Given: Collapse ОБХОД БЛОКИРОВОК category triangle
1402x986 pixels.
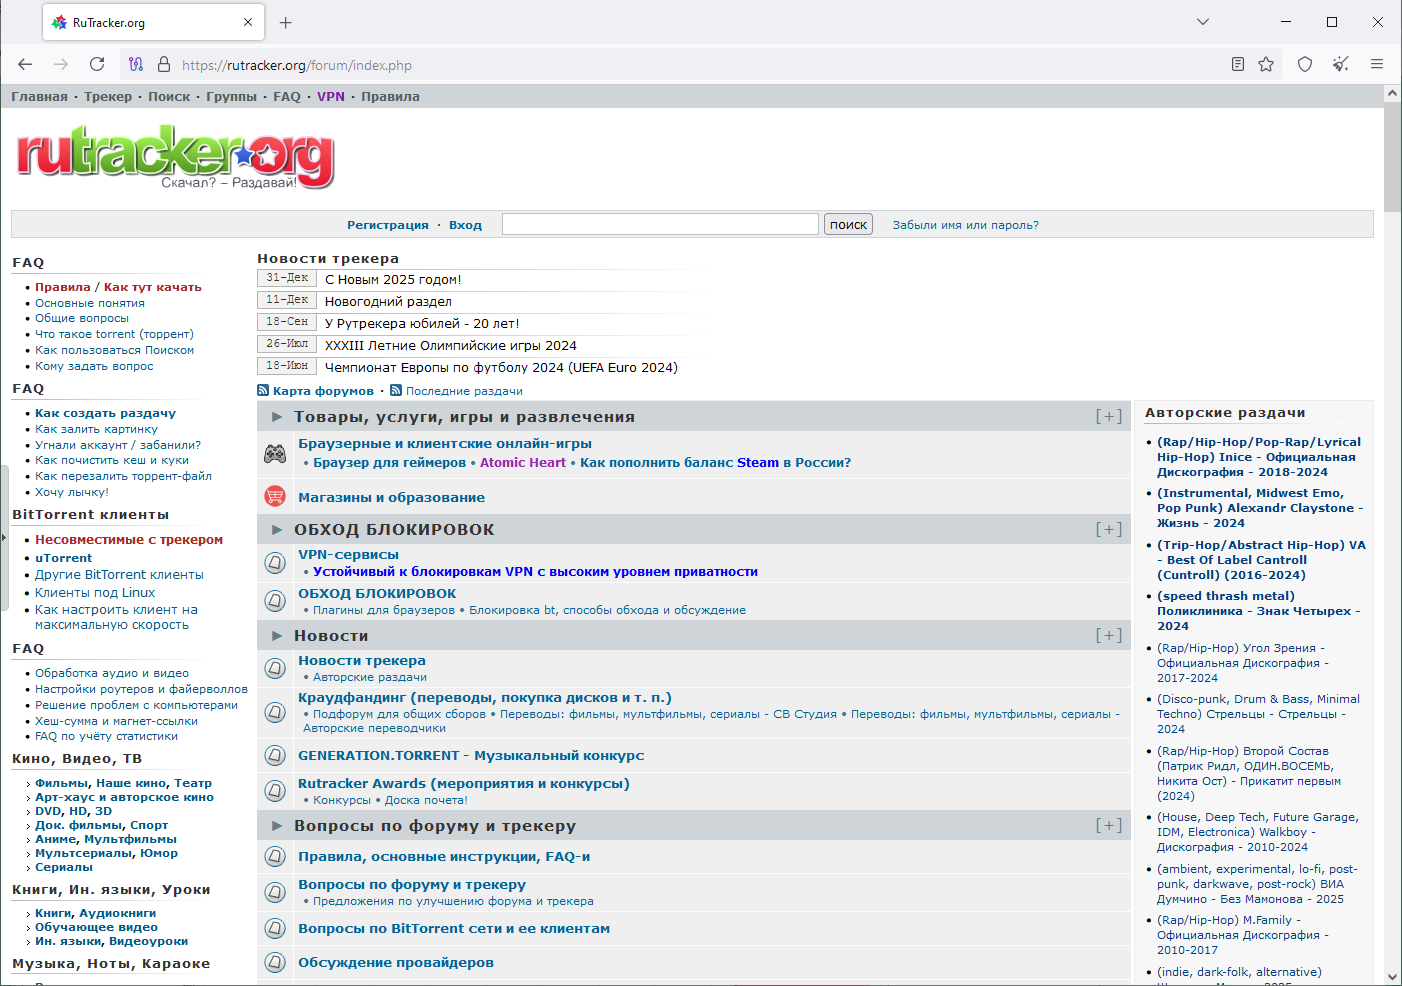Looking at the screenshot, I should click(277, 530).
